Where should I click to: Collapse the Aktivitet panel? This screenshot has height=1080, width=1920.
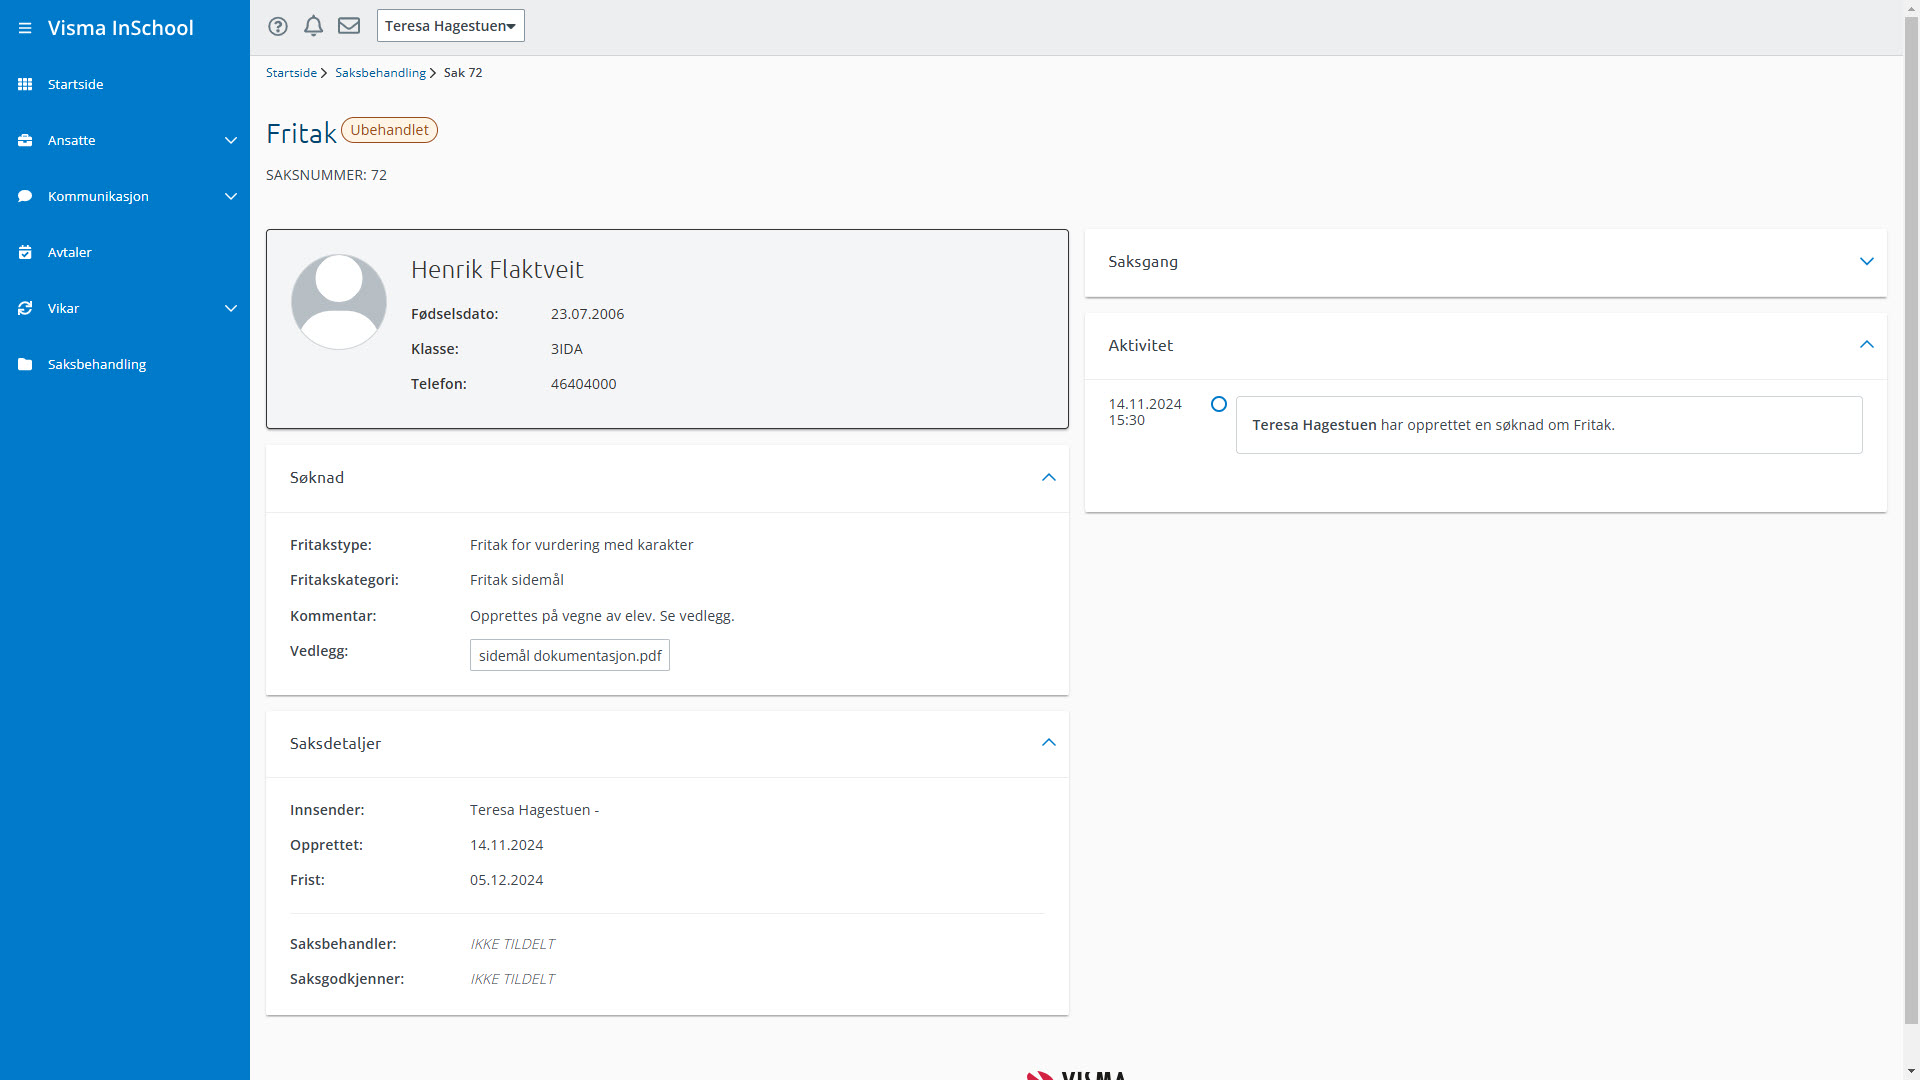click(1866, 345)
